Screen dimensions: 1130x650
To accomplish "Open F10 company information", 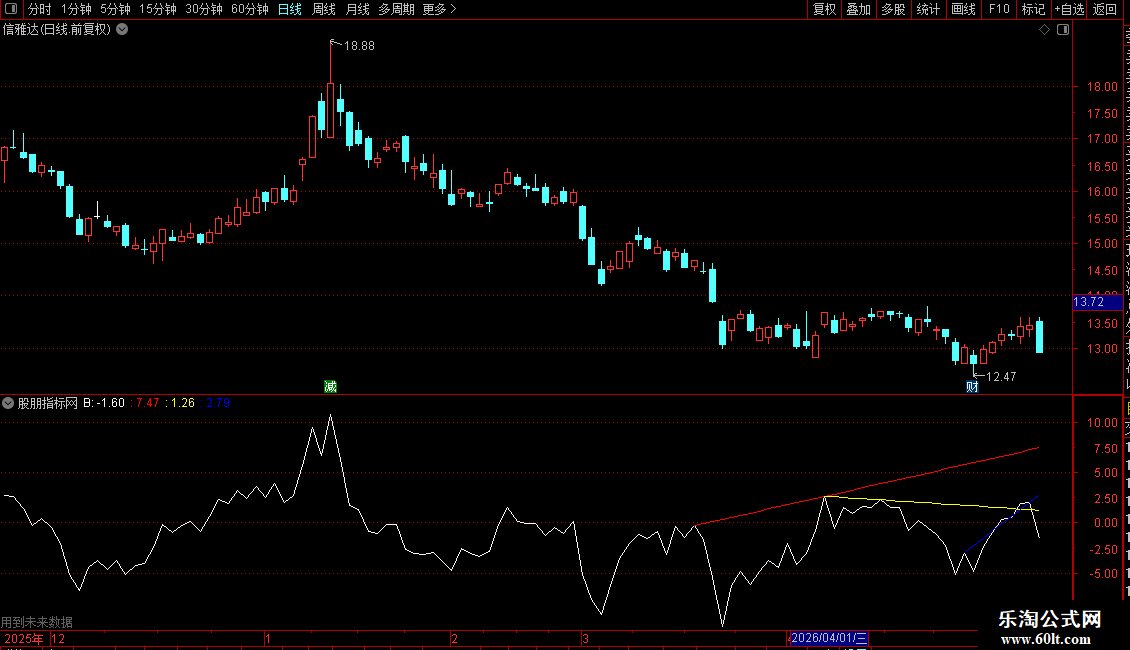I will [x=999, y=9].
